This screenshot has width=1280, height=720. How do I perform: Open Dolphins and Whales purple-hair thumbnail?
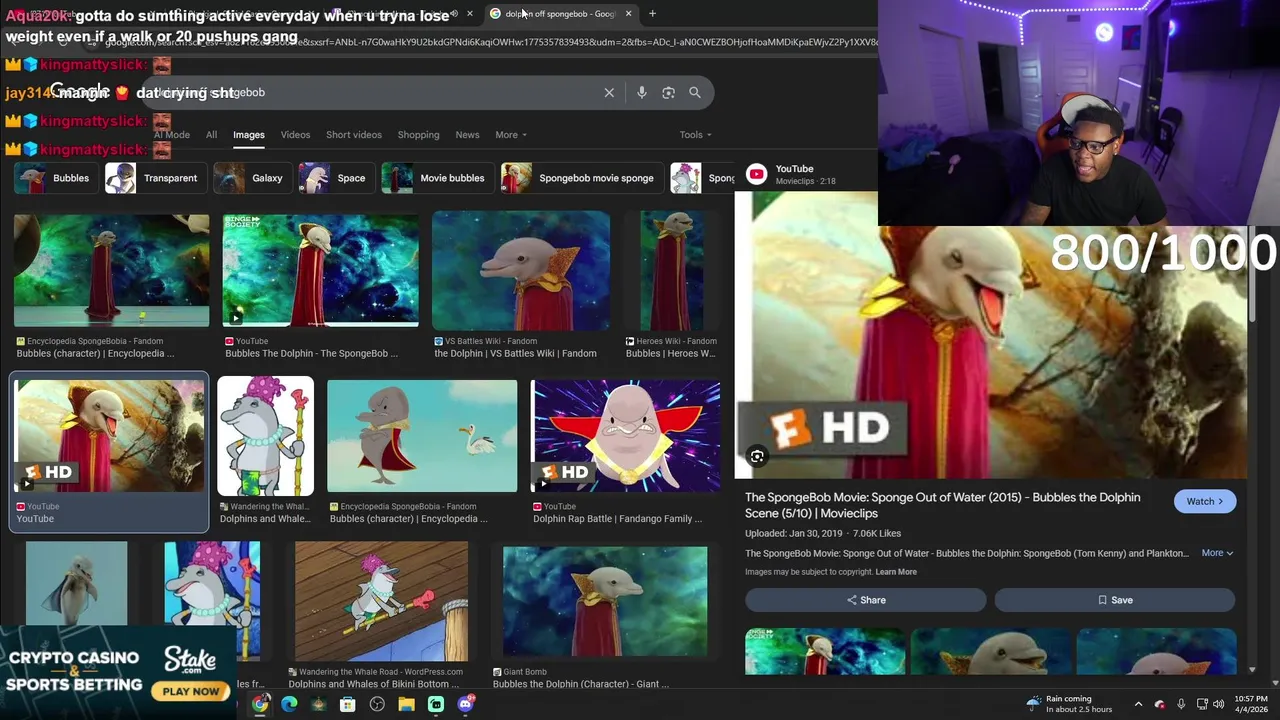point(266,436)
